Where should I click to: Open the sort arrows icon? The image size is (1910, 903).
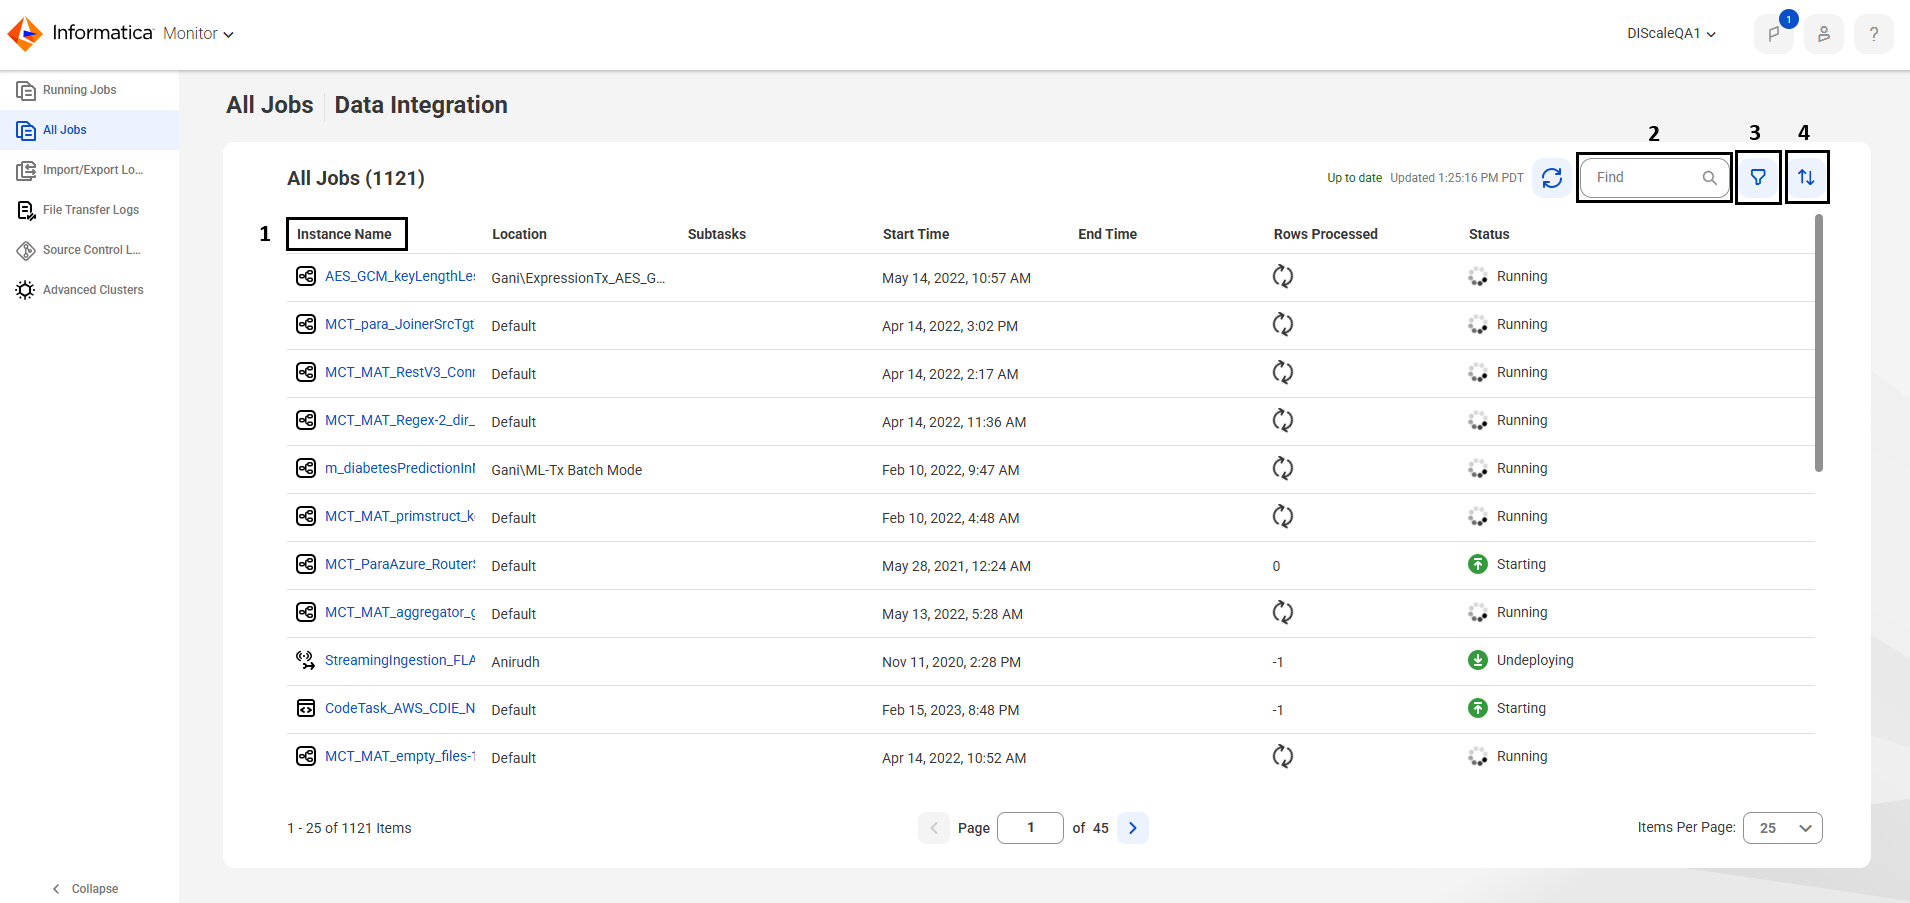point(1806,177)
